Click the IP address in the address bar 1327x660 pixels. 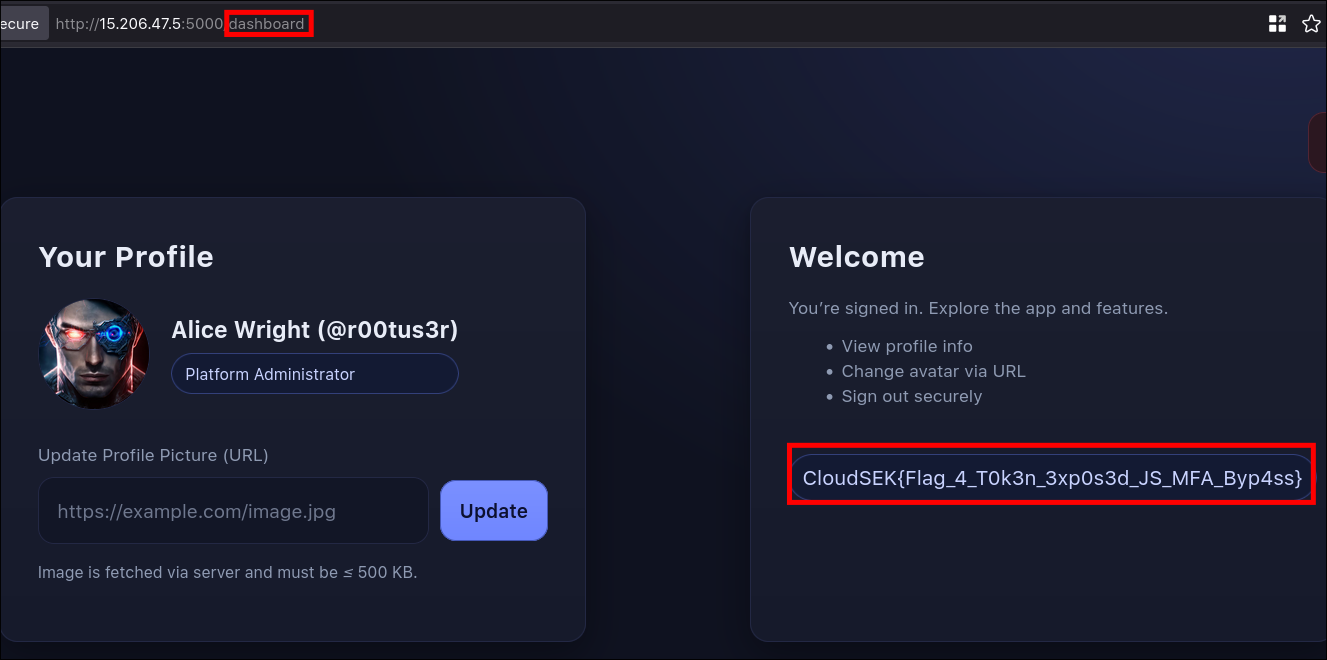click(140, 24)
